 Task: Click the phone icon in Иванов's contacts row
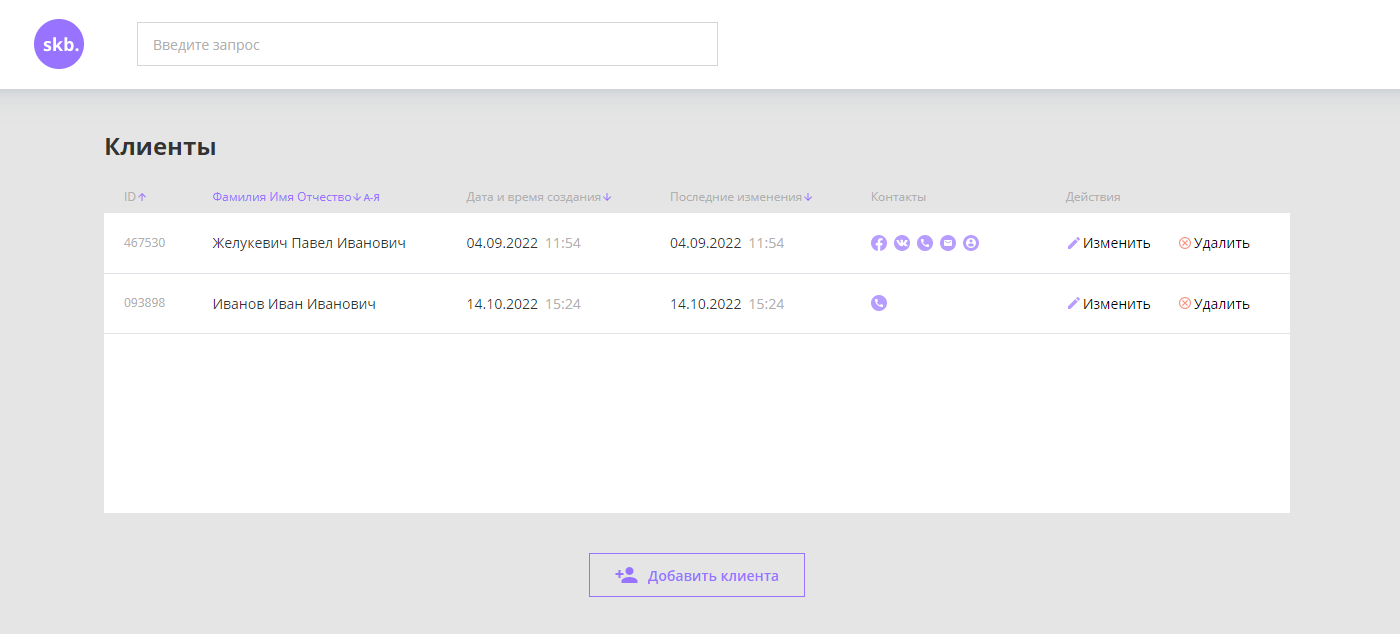point(879,302)
